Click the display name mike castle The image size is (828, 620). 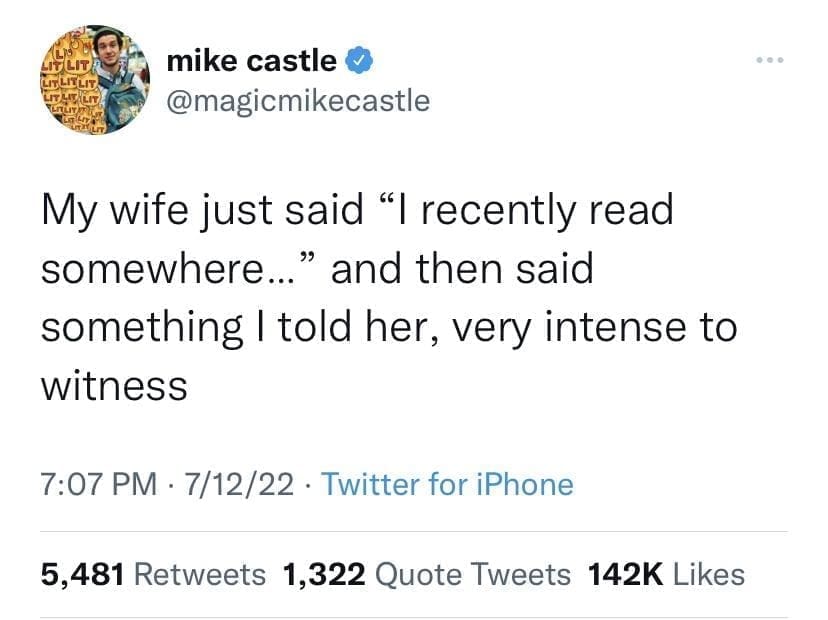pos(251,61)
